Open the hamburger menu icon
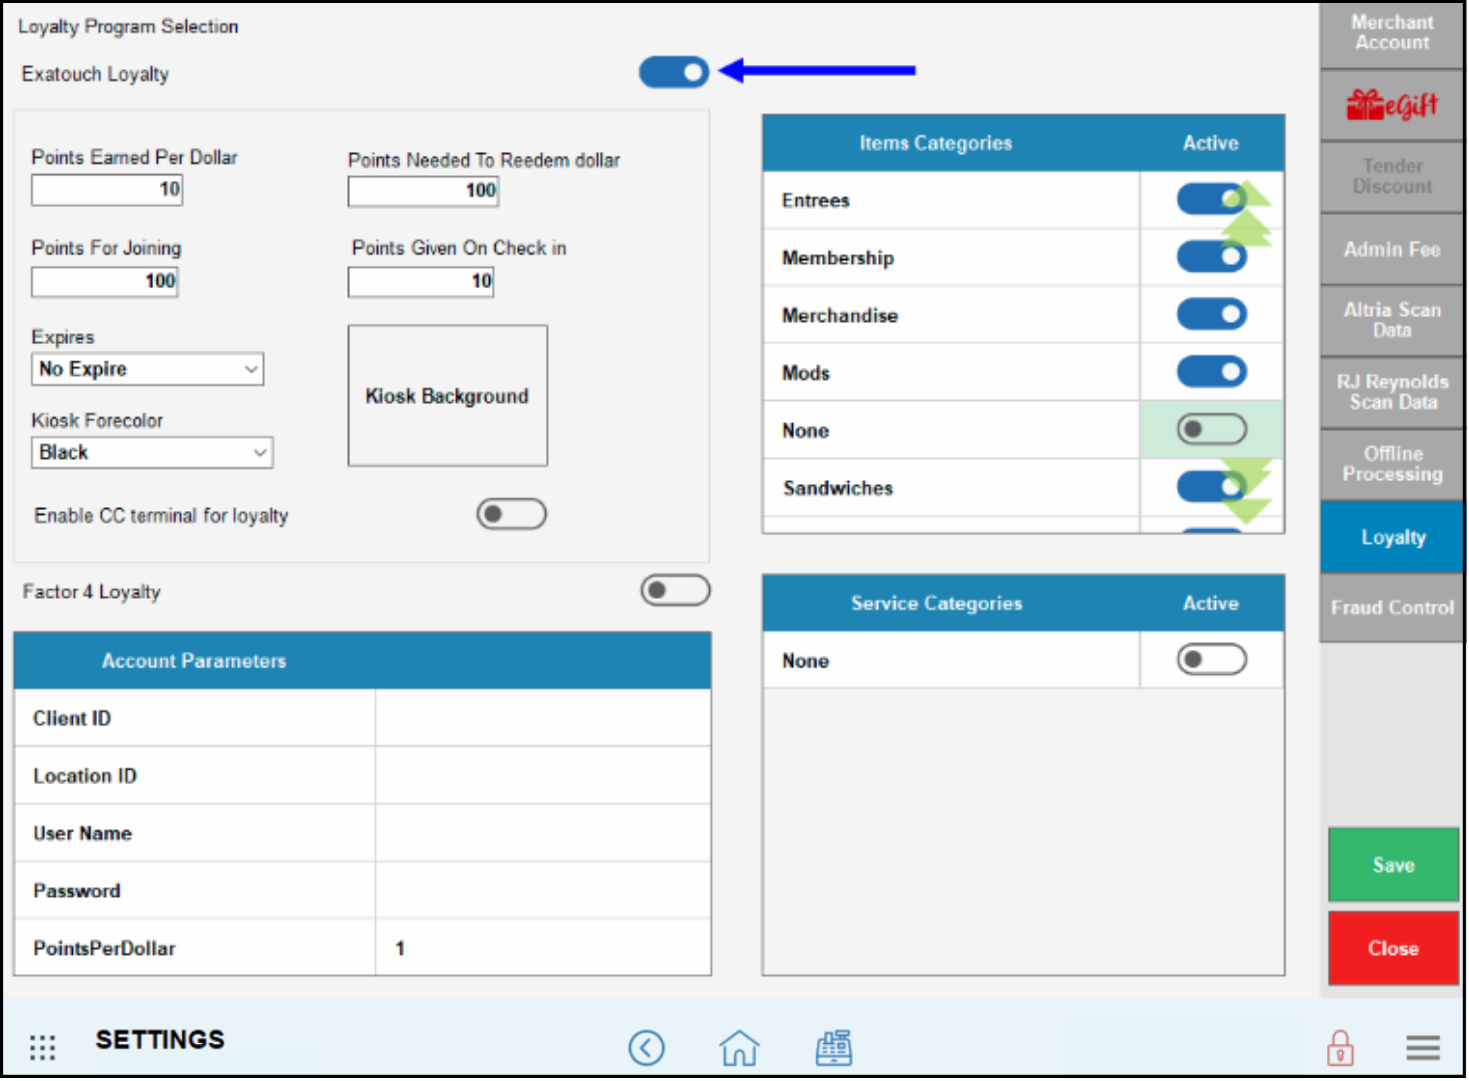Screen dimensions: 1469x1081 (1422, 1047)
